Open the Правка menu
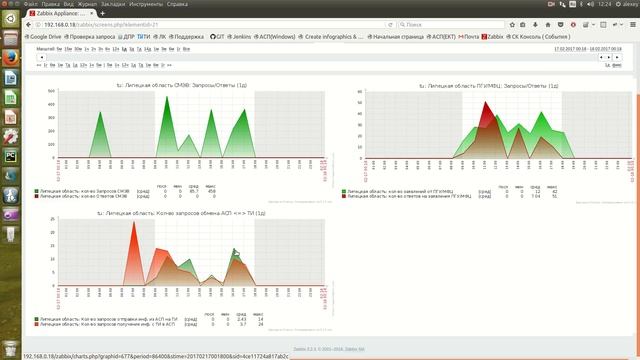This screenshot has height=360, width=640. 51,4
